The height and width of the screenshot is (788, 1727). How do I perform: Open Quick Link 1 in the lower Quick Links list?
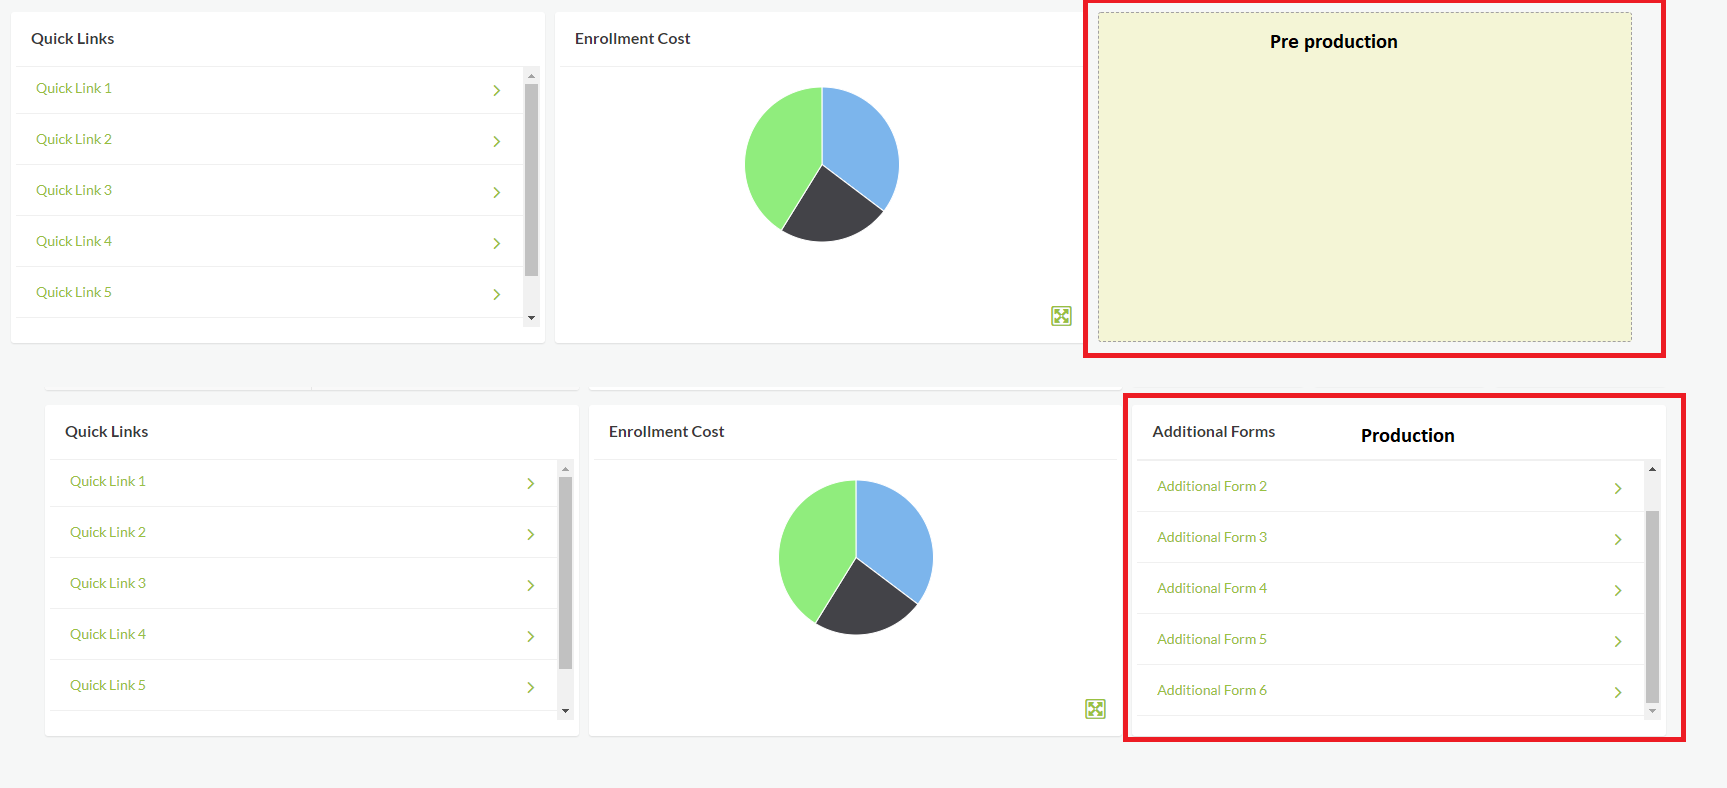(x=108, y=481)
